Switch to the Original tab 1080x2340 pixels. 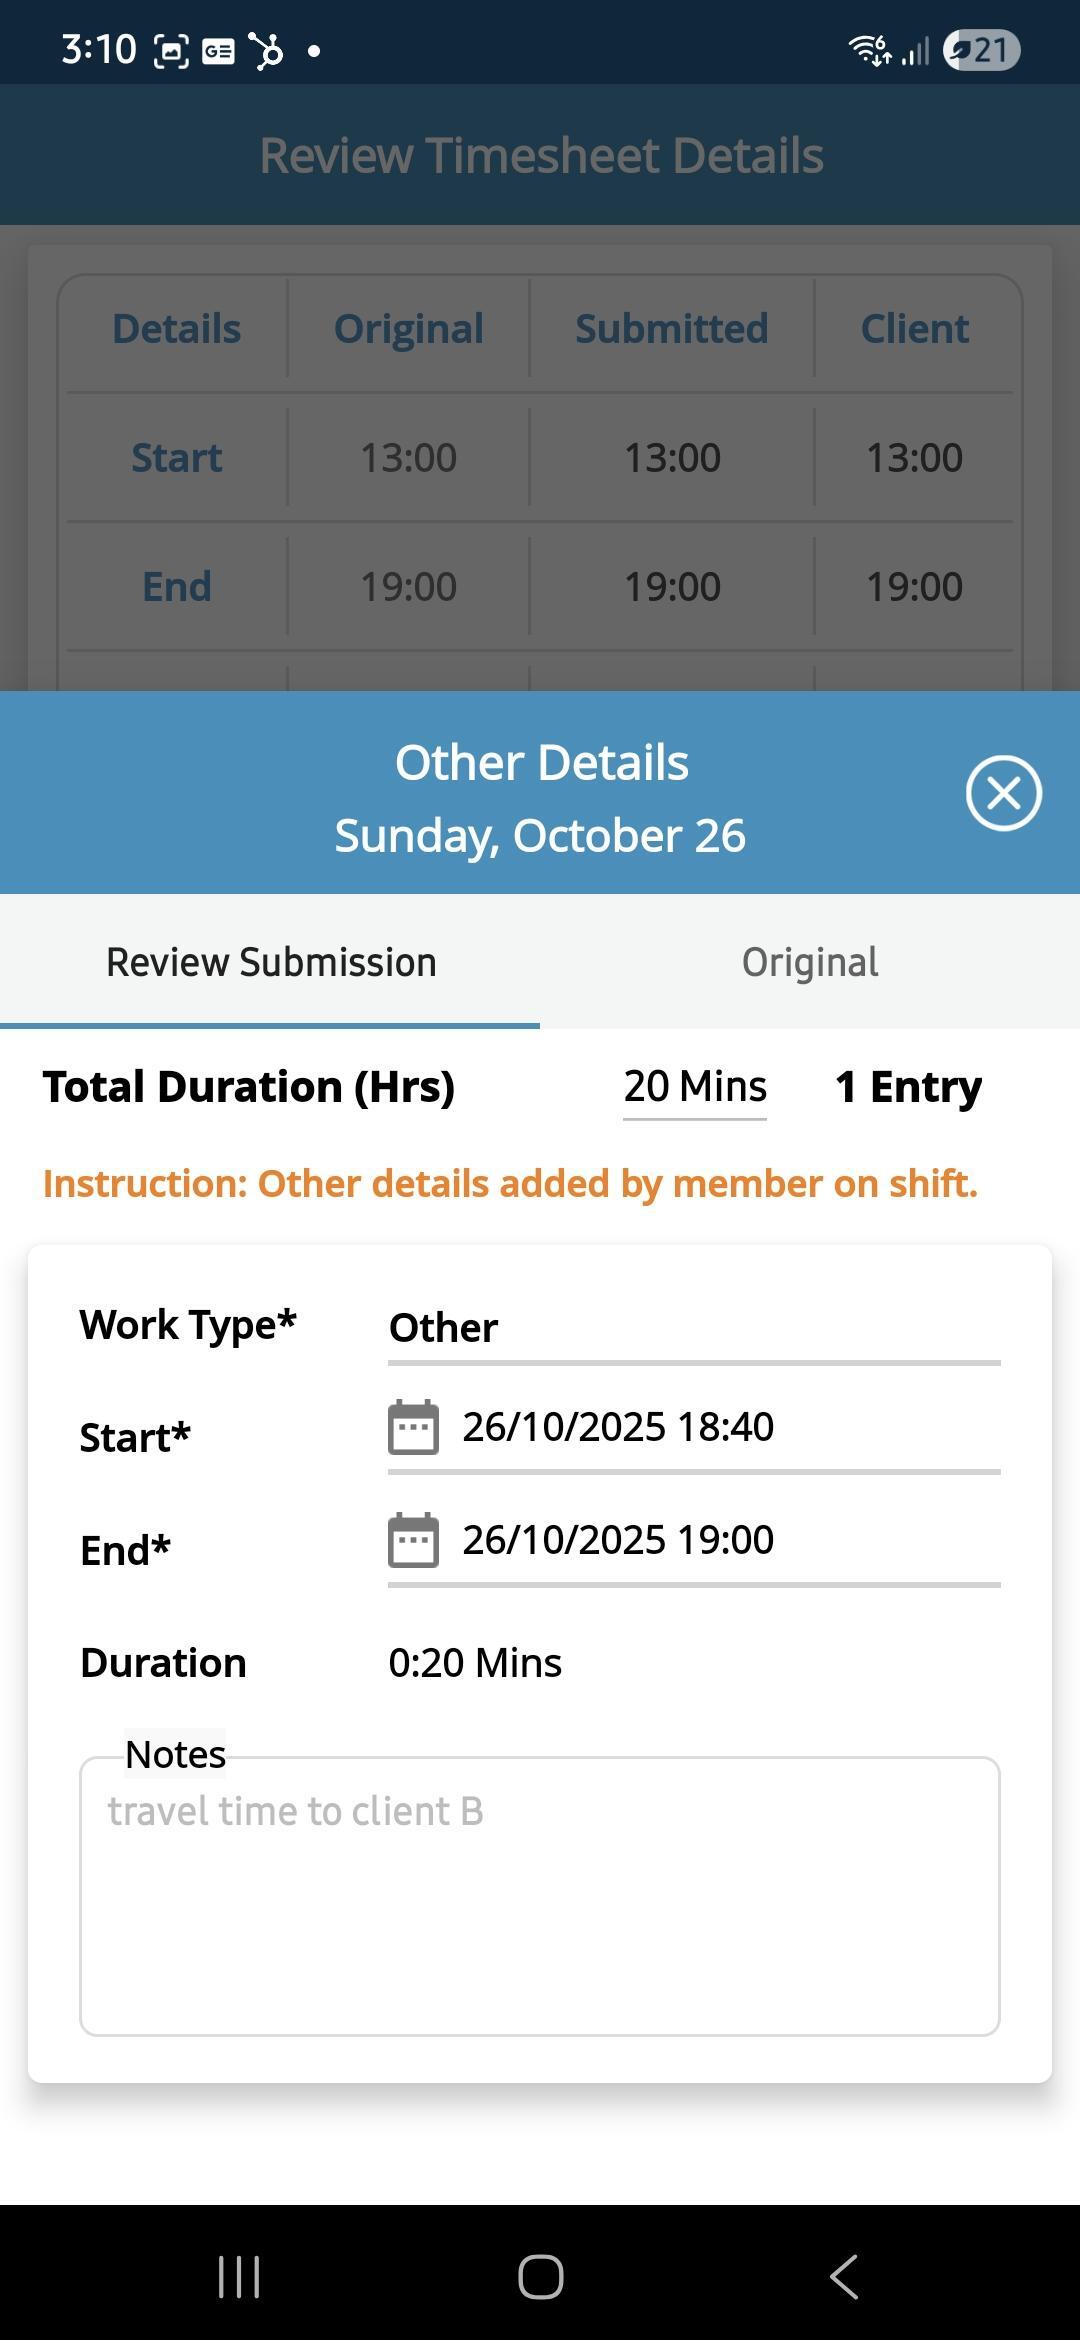point(810,962)
